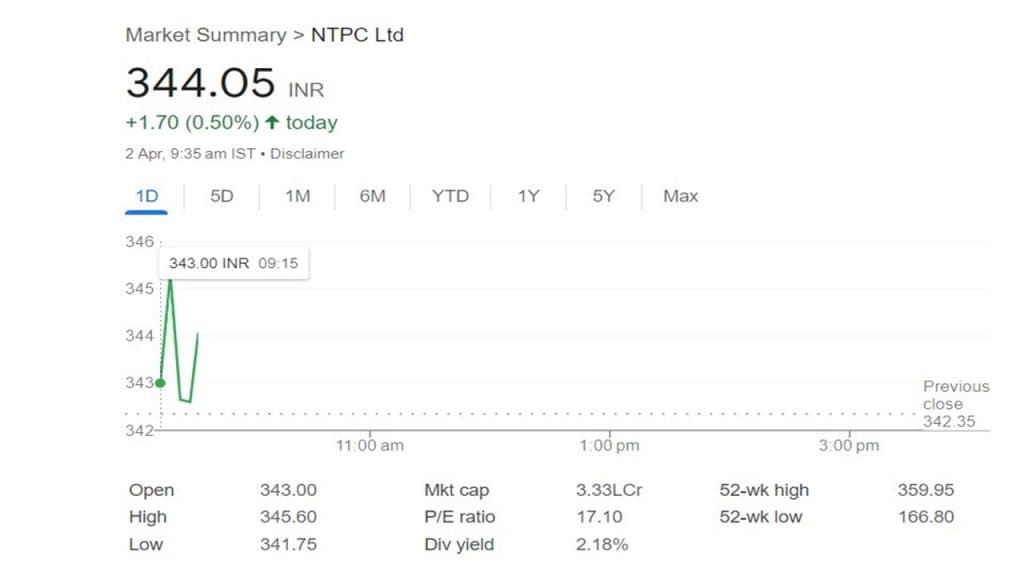This screenshot has height=576, width=1024.
Task: Select the 5D time range tab
Action: pos(222,196)
